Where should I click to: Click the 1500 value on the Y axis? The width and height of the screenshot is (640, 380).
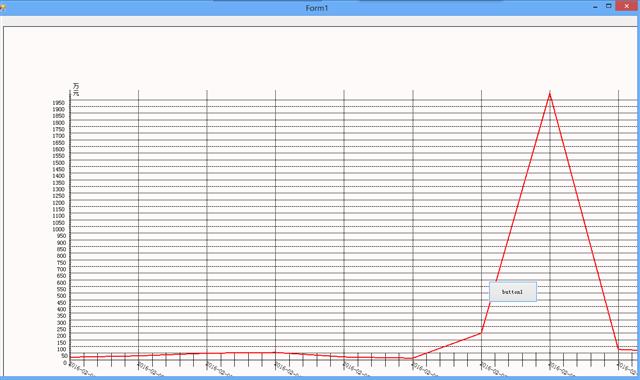59,163
